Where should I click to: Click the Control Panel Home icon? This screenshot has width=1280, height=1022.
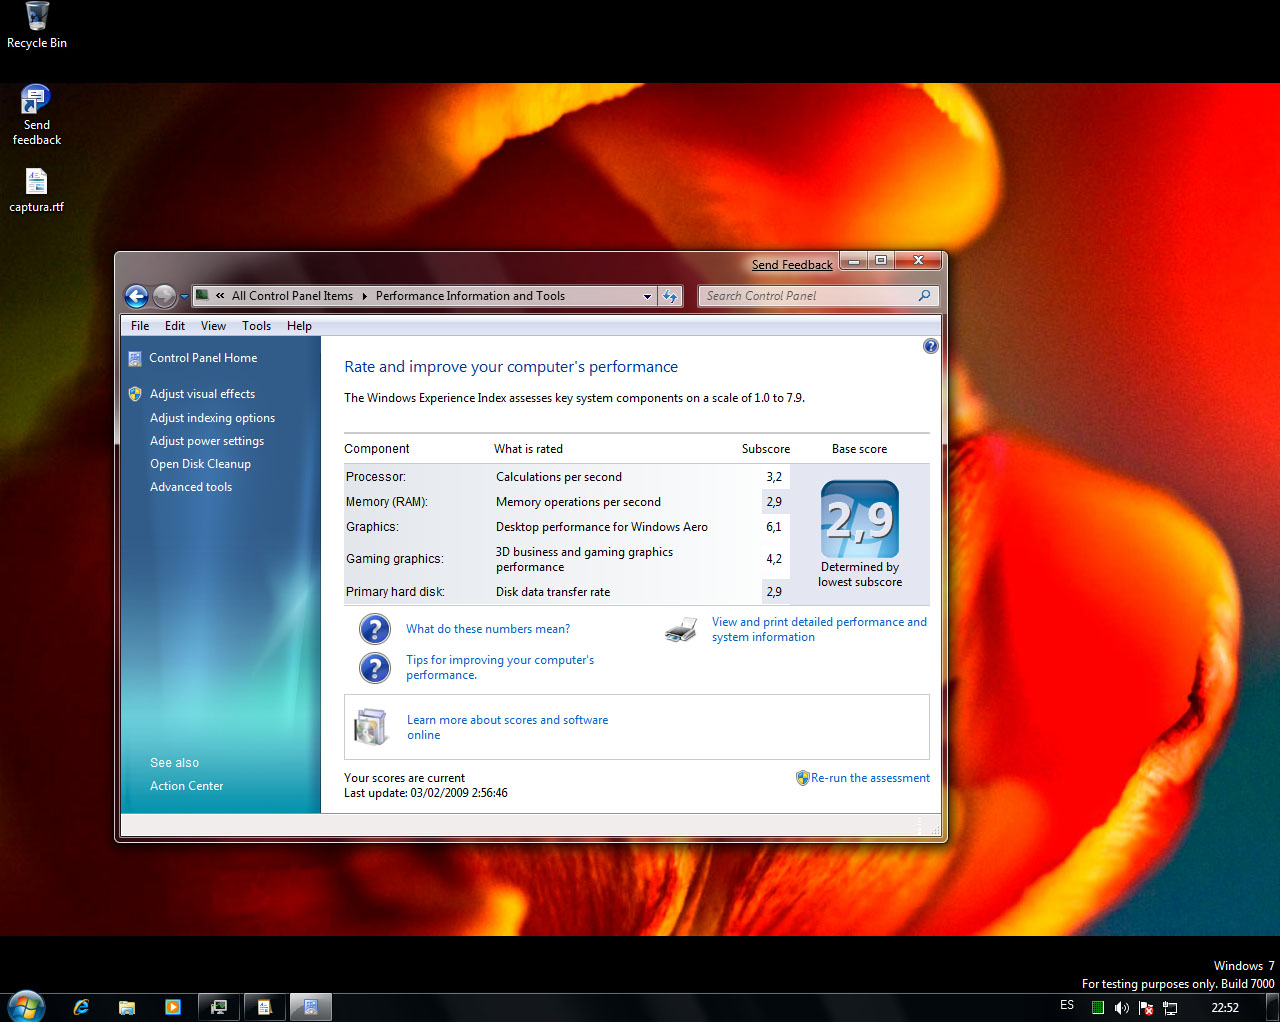coord(135,358)
